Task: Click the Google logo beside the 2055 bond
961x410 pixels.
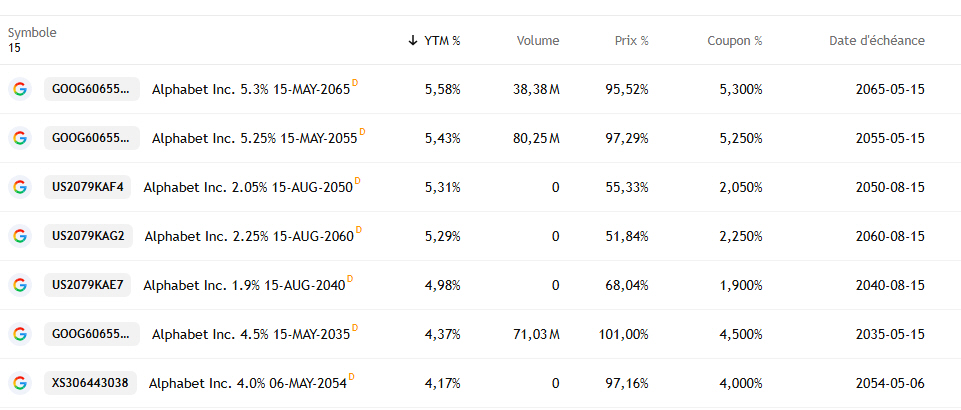Action: tap(19, 138)
